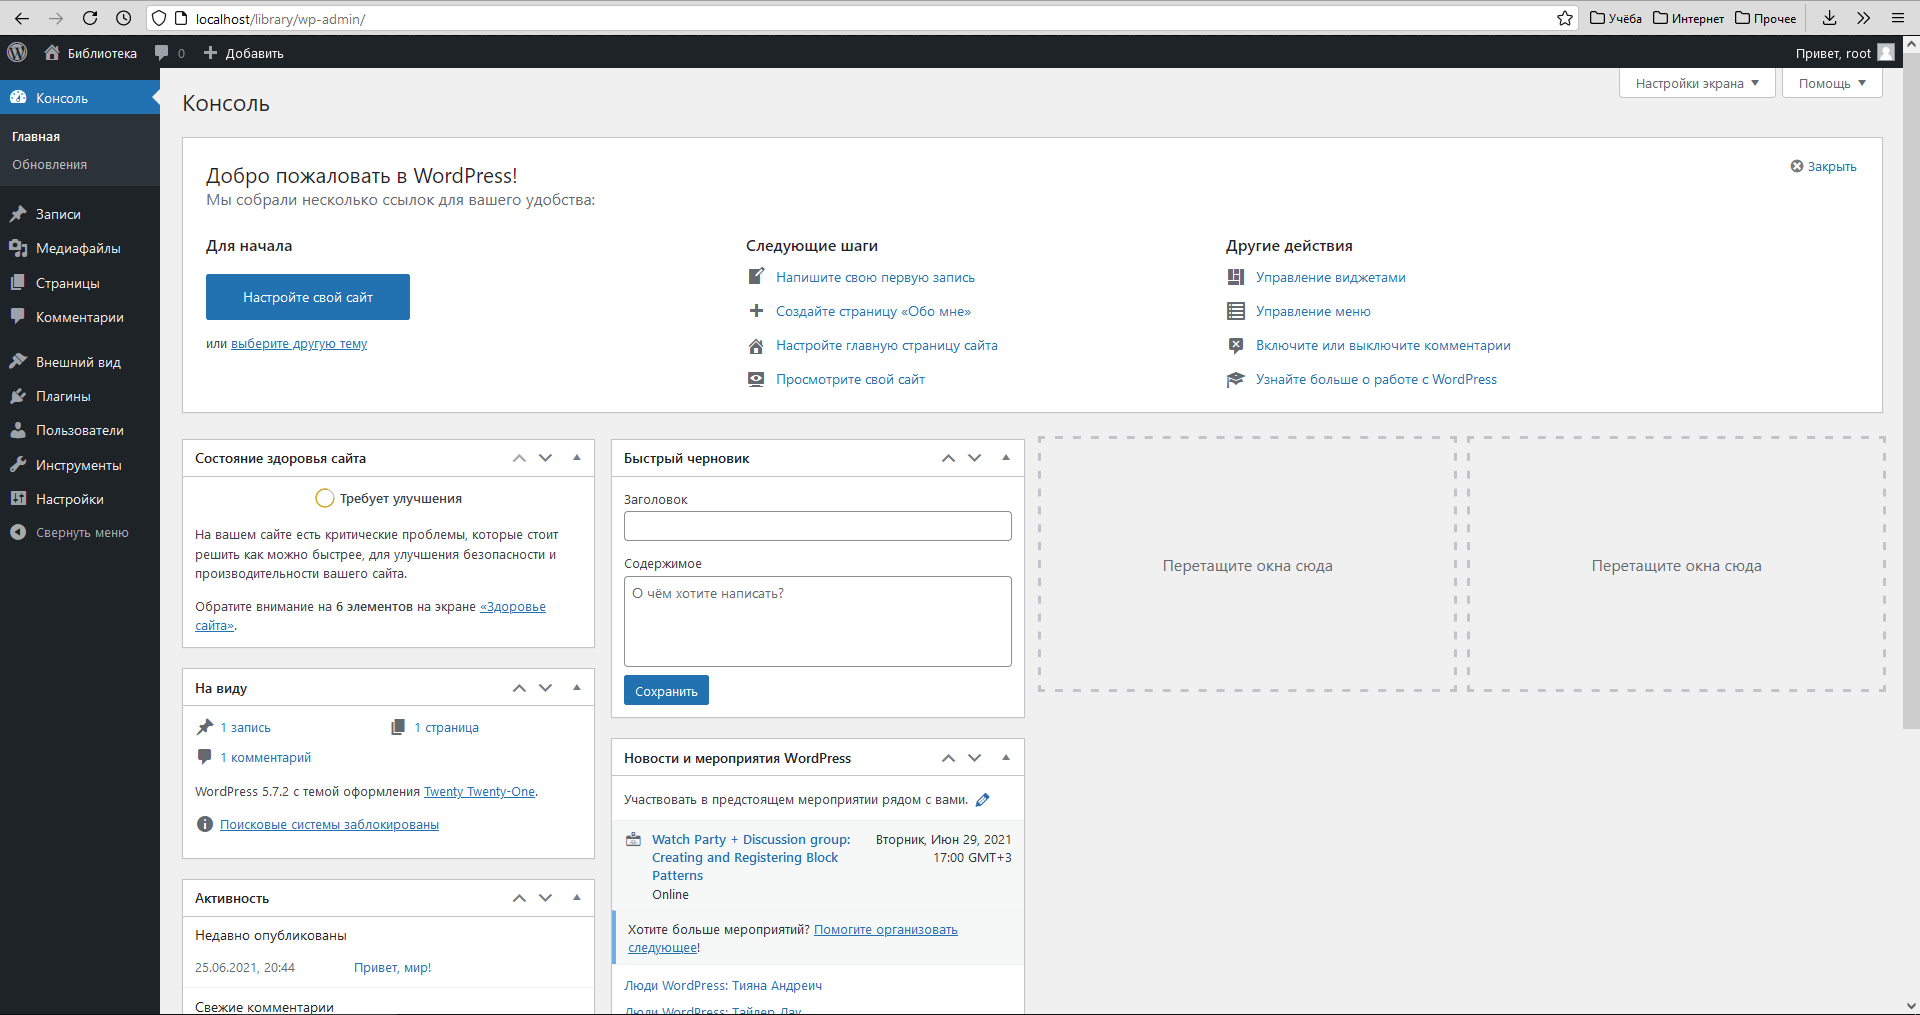1920x1015 pixels.
Task: Visit site via Библиотека home icon
Action: coord(52,53)
